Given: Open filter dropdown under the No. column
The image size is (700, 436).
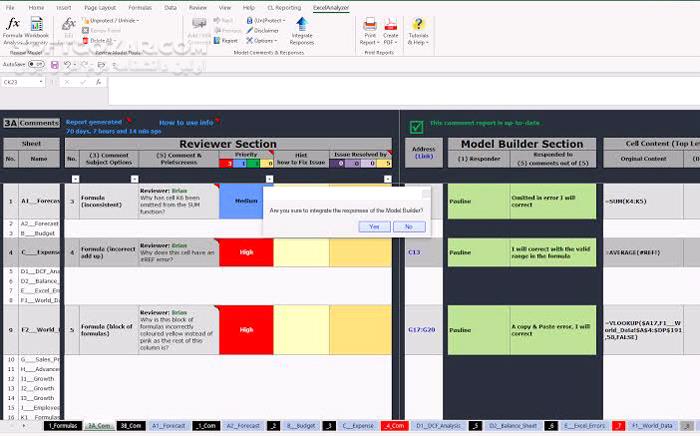Looking at the screenshot, I should [x=75, y=179].
